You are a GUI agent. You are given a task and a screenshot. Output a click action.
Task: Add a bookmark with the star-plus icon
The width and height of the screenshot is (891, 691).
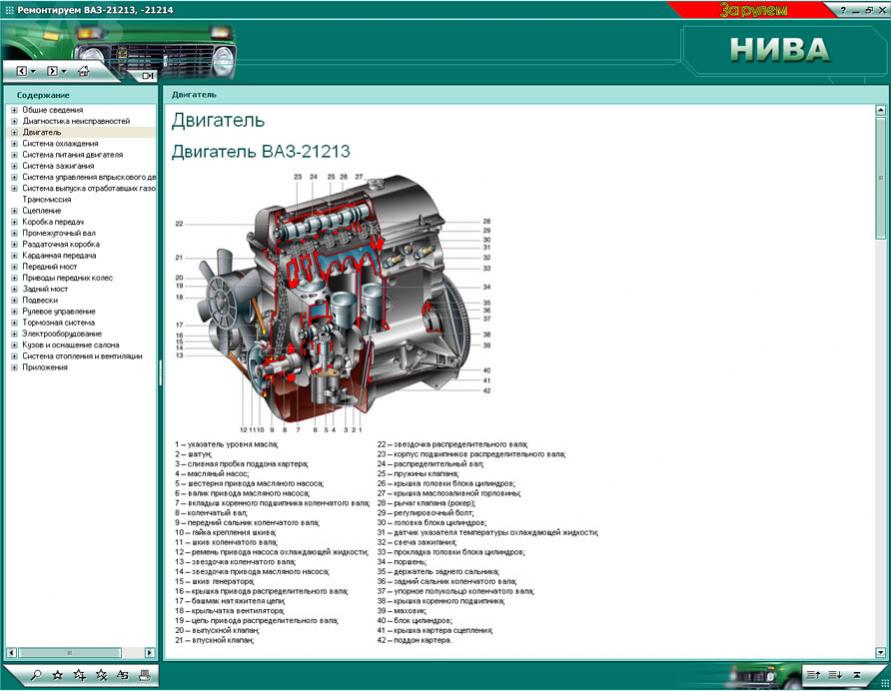coord(80,675)
